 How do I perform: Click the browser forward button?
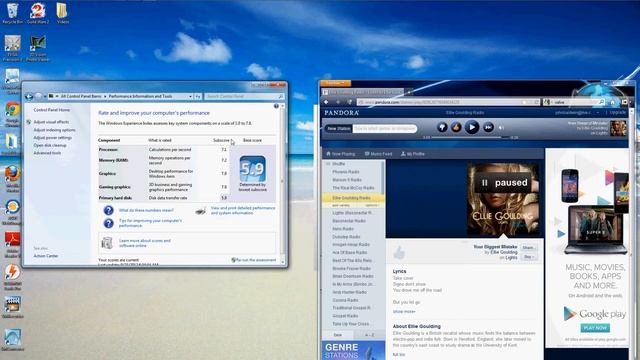tap(338, 102)
